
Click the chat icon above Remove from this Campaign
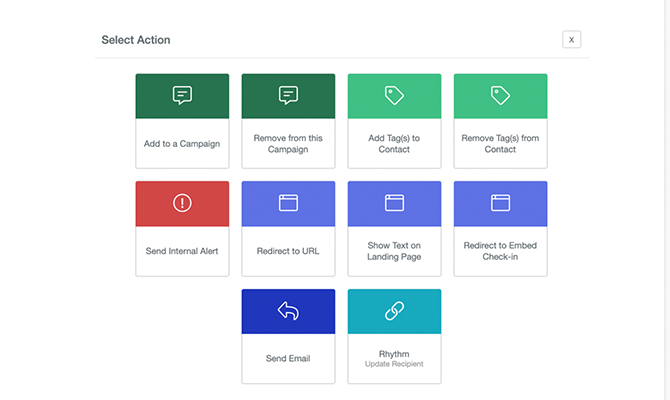(288, 95)
